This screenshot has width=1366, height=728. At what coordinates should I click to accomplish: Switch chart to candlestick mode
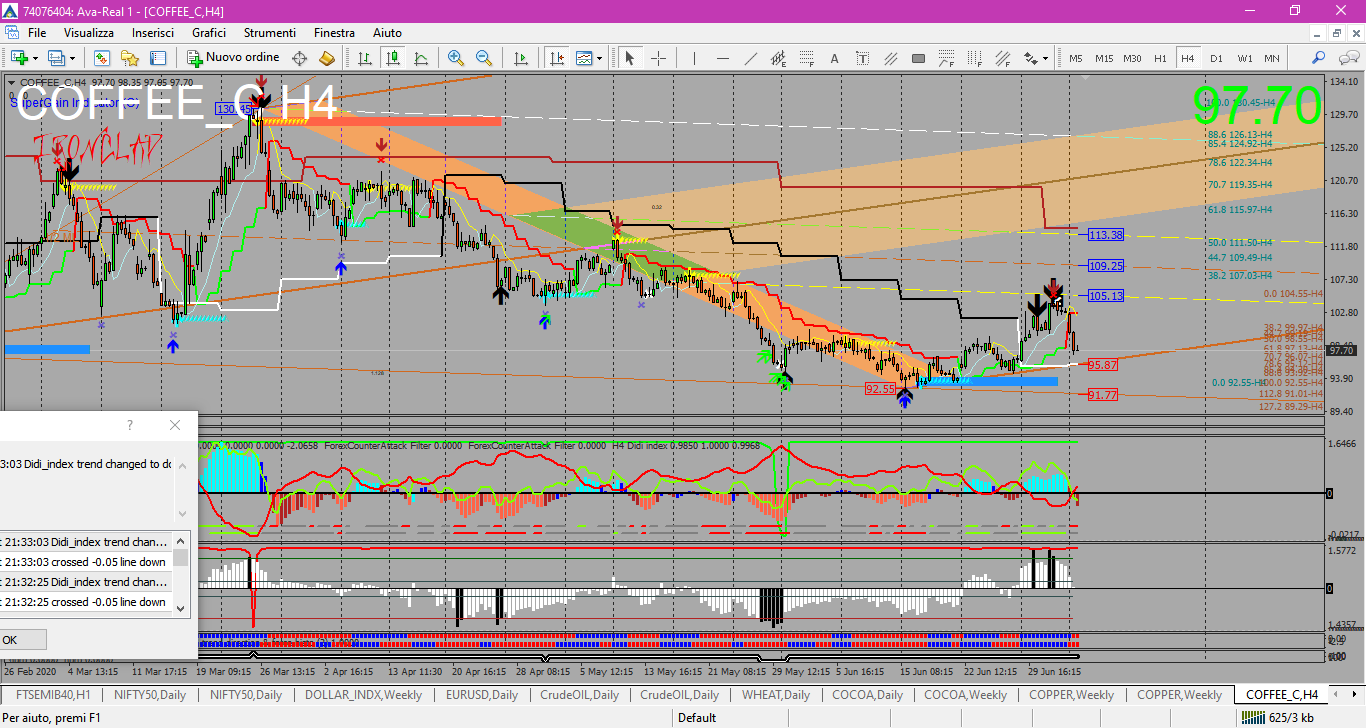tap(393, 58)
